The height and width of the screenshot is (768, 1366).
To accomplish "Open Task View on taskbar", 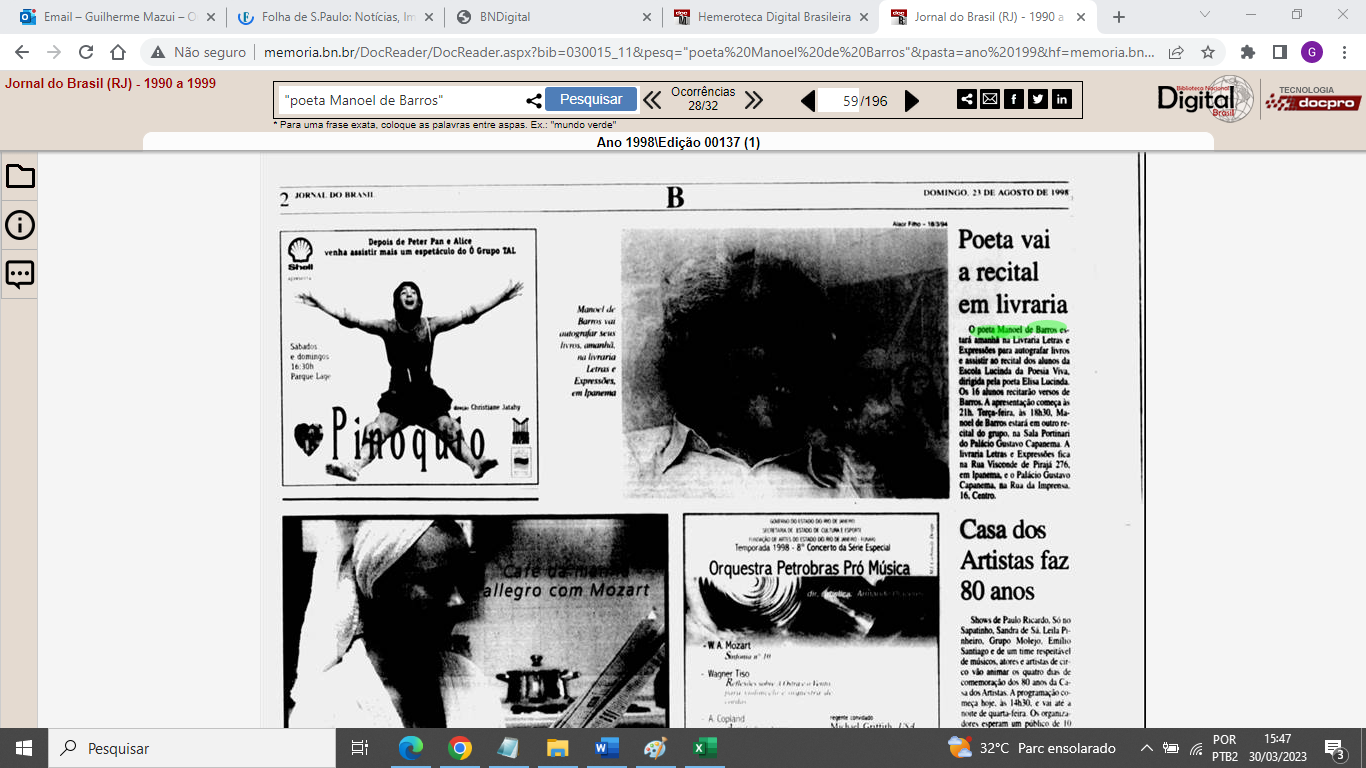I will tap(360, 748).
